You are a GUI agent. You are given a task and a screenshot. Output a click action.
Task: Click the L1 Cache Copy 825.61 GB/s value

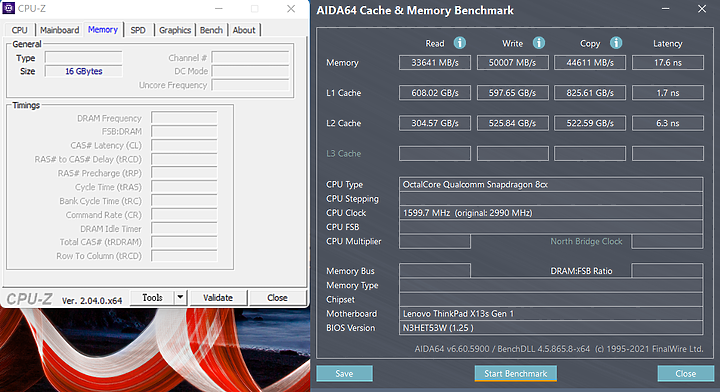click(x=590, y=93)
